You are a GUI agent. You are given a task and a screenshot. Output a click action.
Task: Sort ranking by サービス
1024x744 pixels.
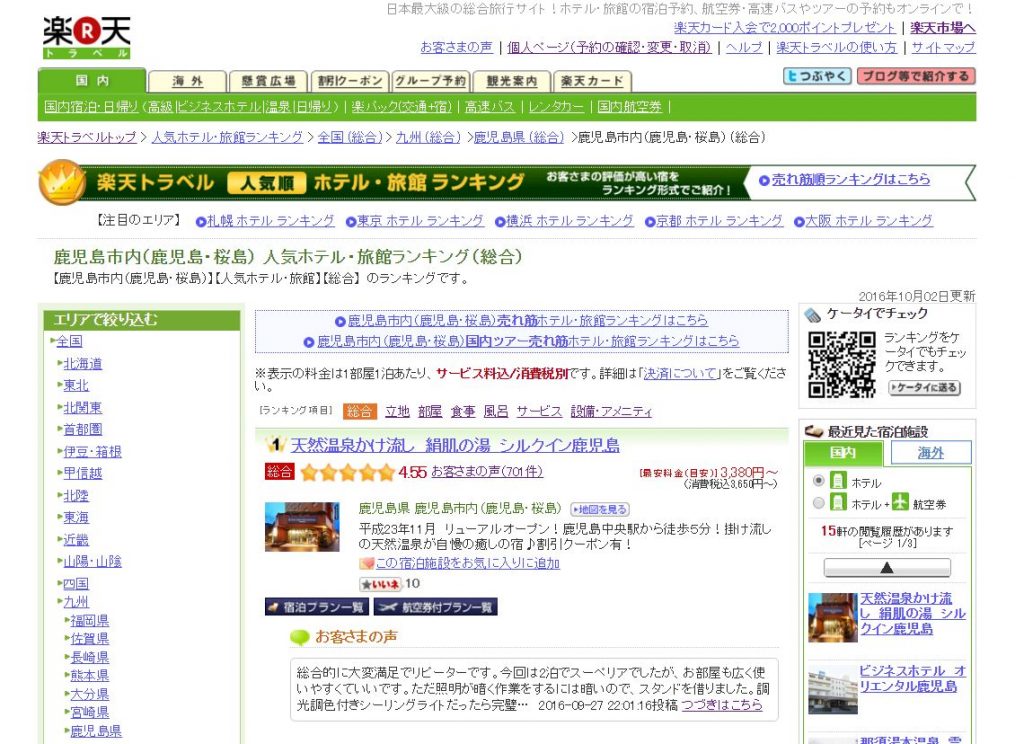[539, 411]
